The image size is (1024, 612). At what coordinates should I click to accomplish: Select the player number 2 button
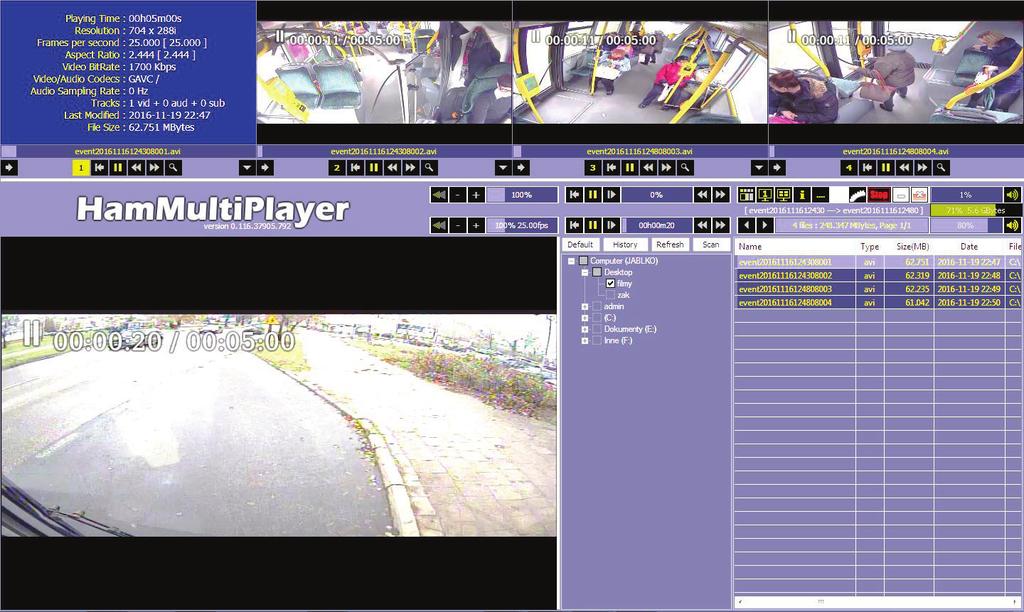coord(336,168)
